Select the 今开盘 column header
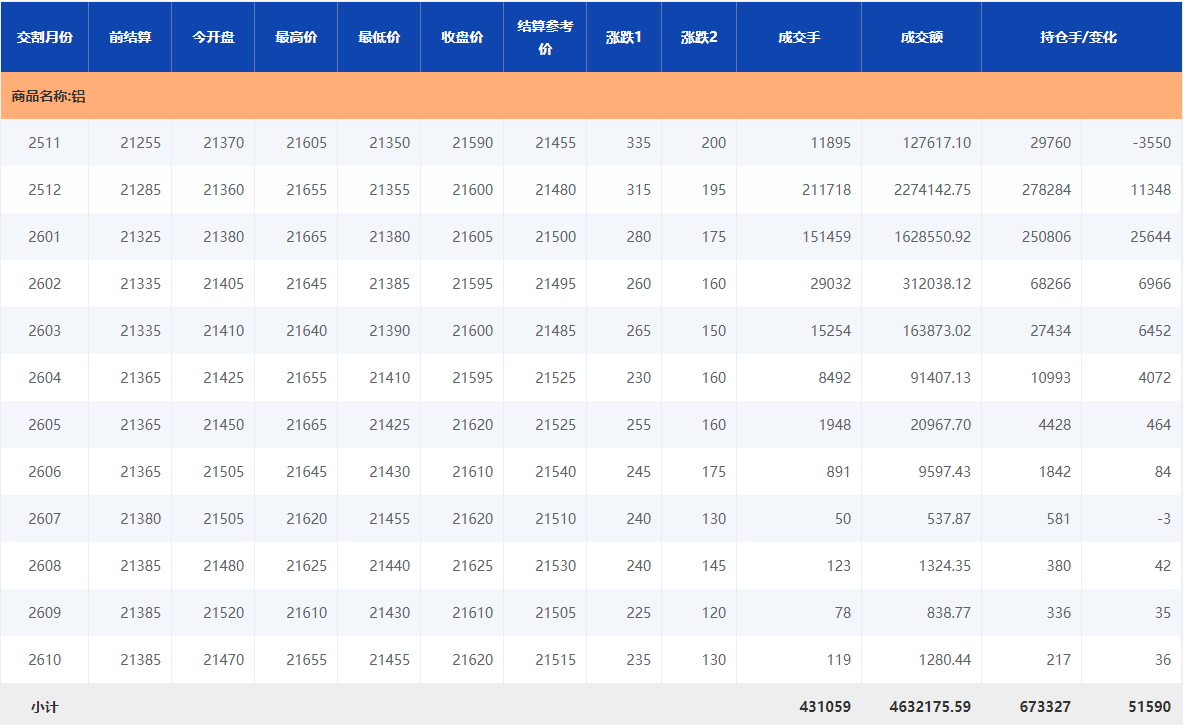This screenshot has height=725, width=1184. coord(213,37)
